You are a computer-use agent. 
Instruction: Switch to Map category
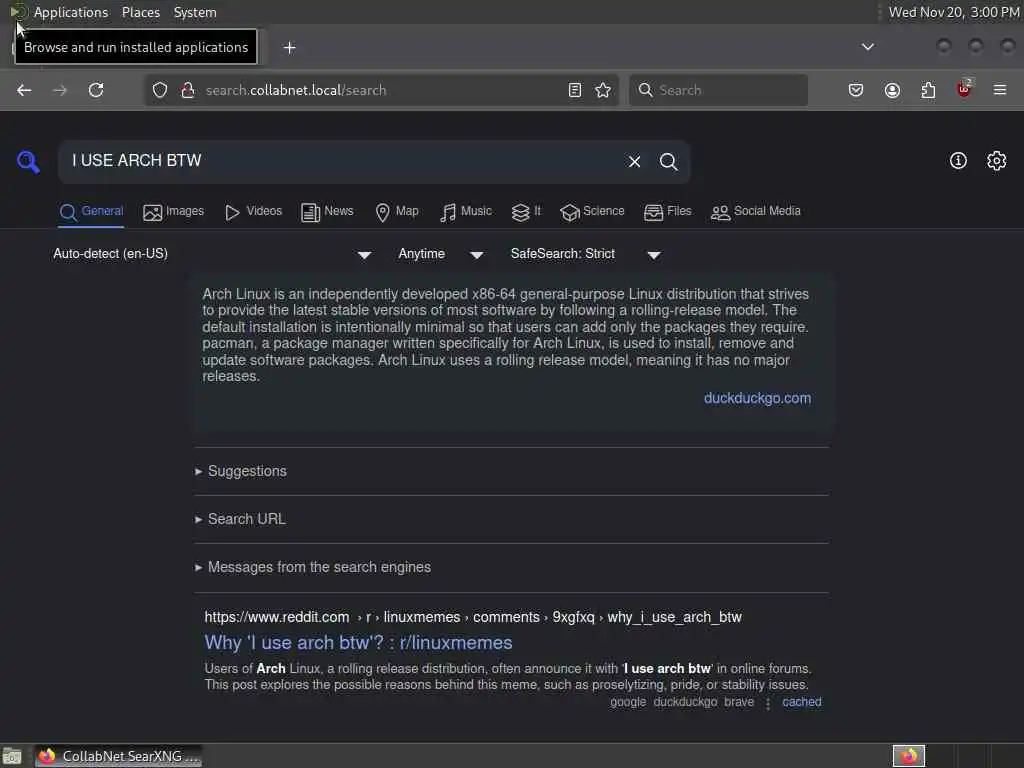[397, 212]
